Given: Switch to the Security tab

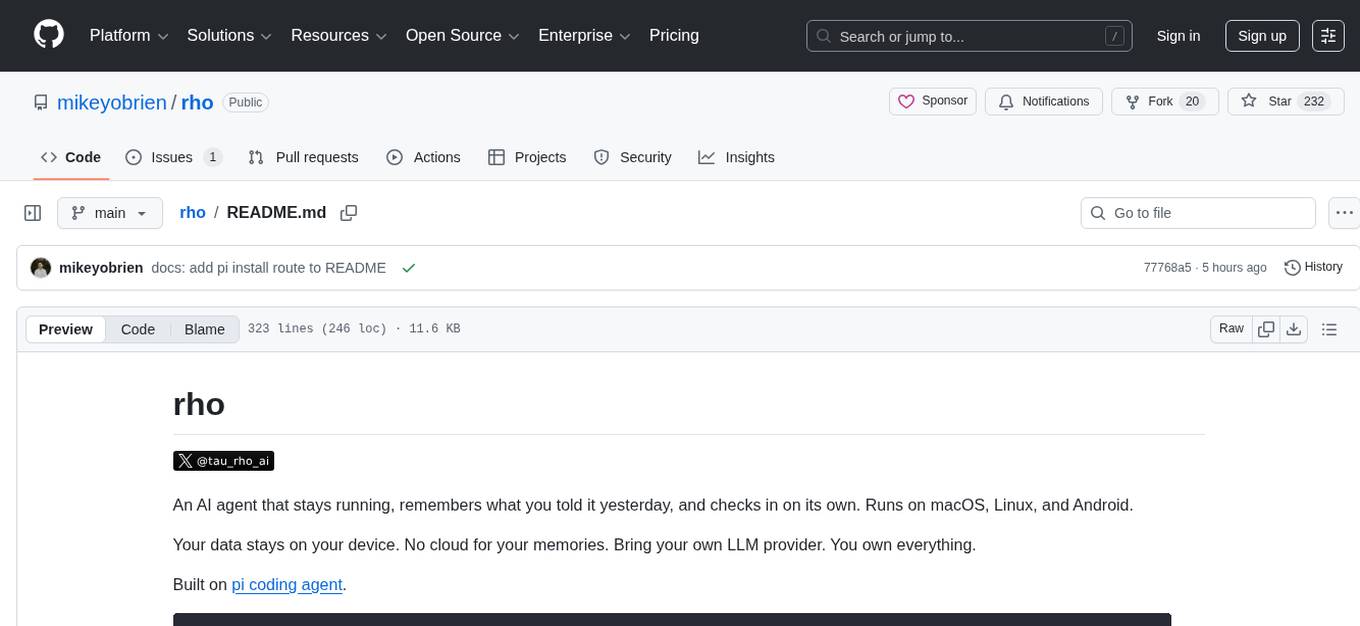Looking at the screenshot, I should 633,157.
